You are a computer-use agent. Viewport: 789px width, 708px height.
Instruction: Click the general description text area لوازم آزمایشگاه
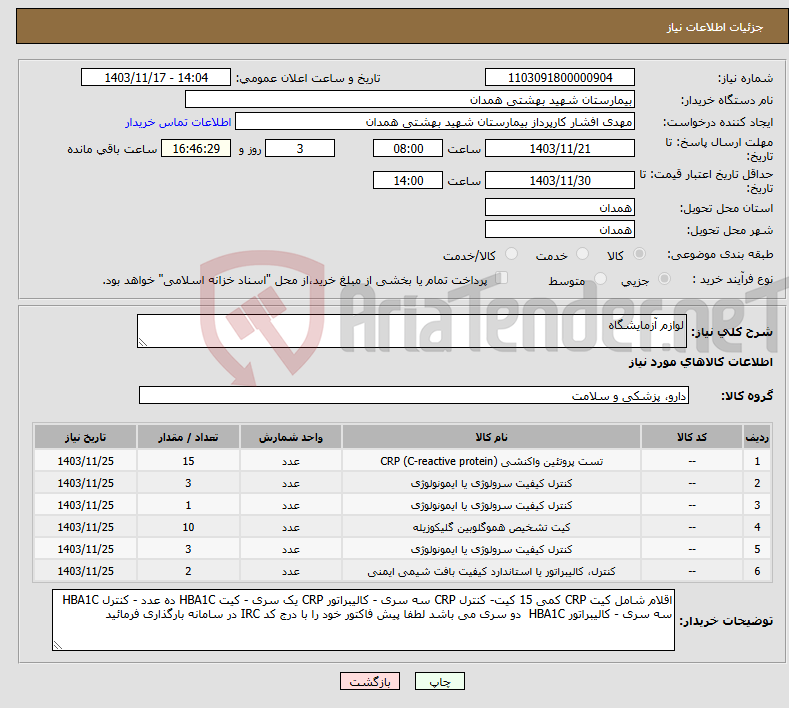point(412,331)
